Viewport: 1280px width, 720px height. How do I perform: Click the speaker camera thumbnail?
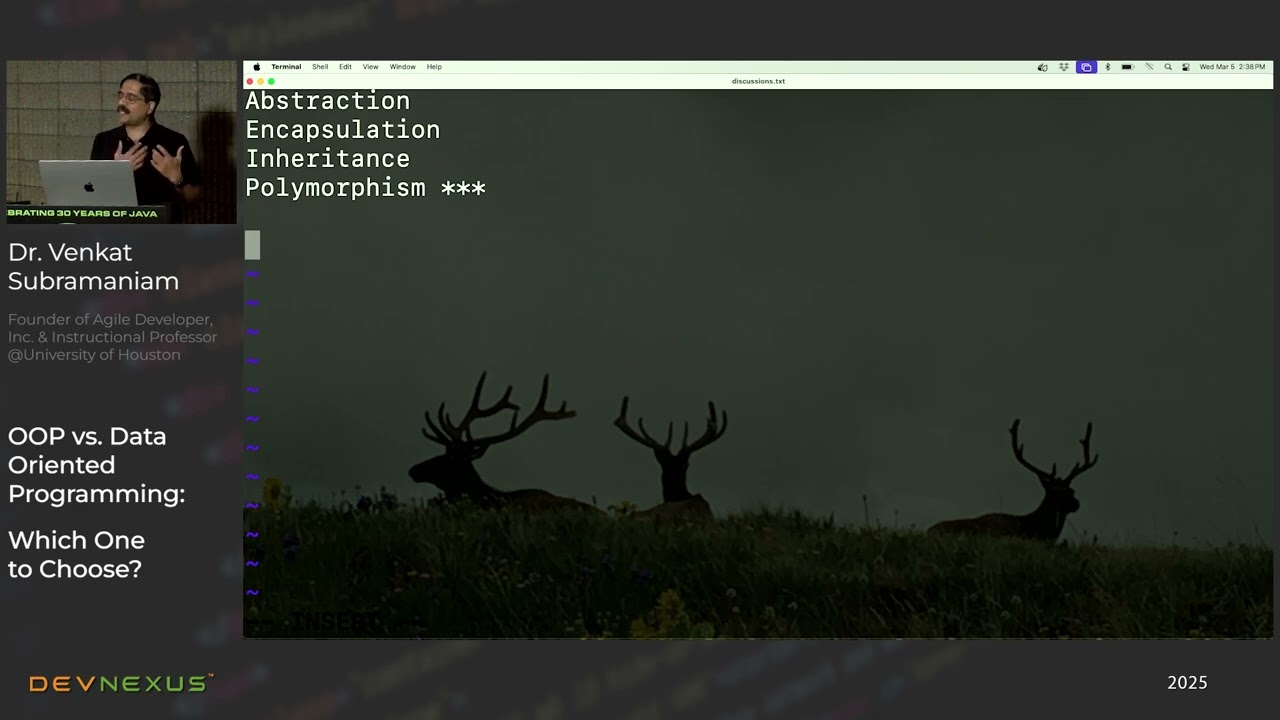click(x=121, y=142)
